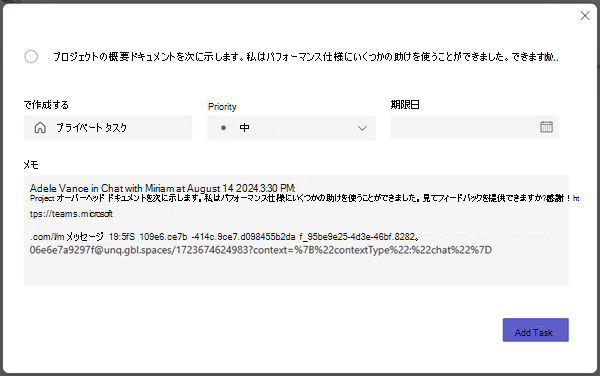The height and width of the screenshot is (376, 600).
Task: Close the add task dialog
Action: (x=585, y=16)
